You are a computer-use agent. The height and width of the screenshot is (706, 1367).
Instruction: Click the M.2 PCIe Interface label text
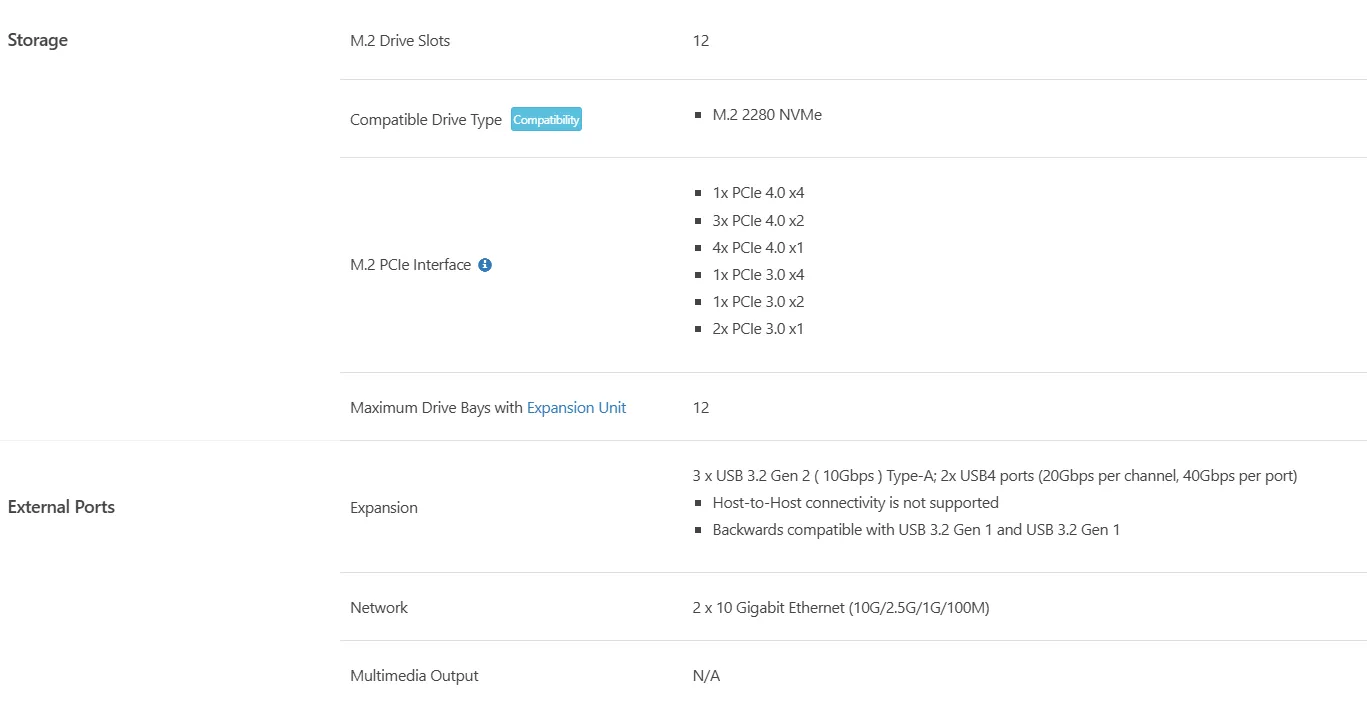(x=410, y=265)
